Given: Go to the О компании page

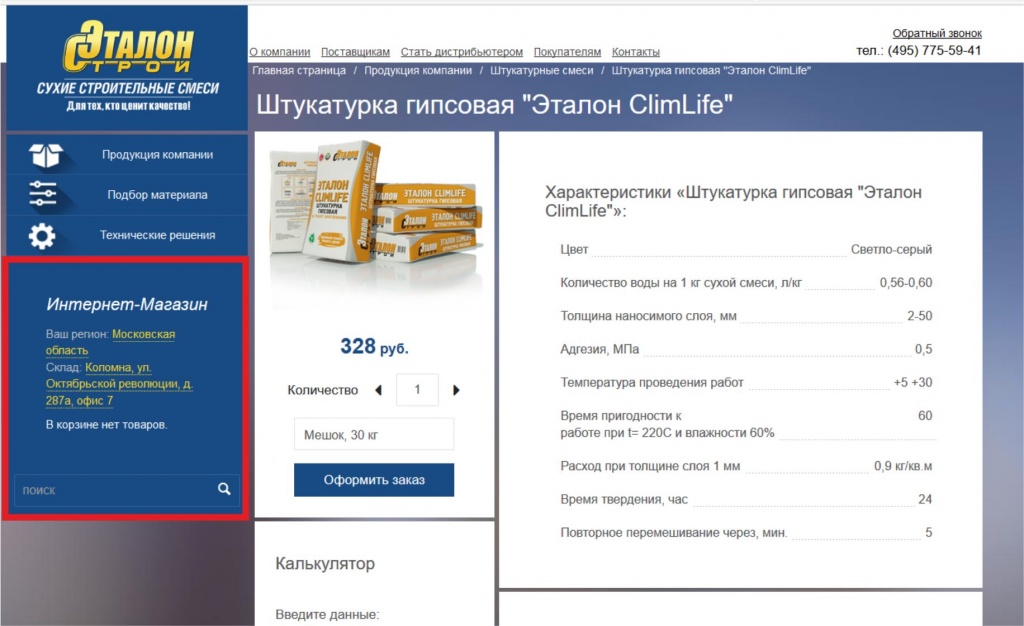Looking at the screenshot, I should (280, 52).
